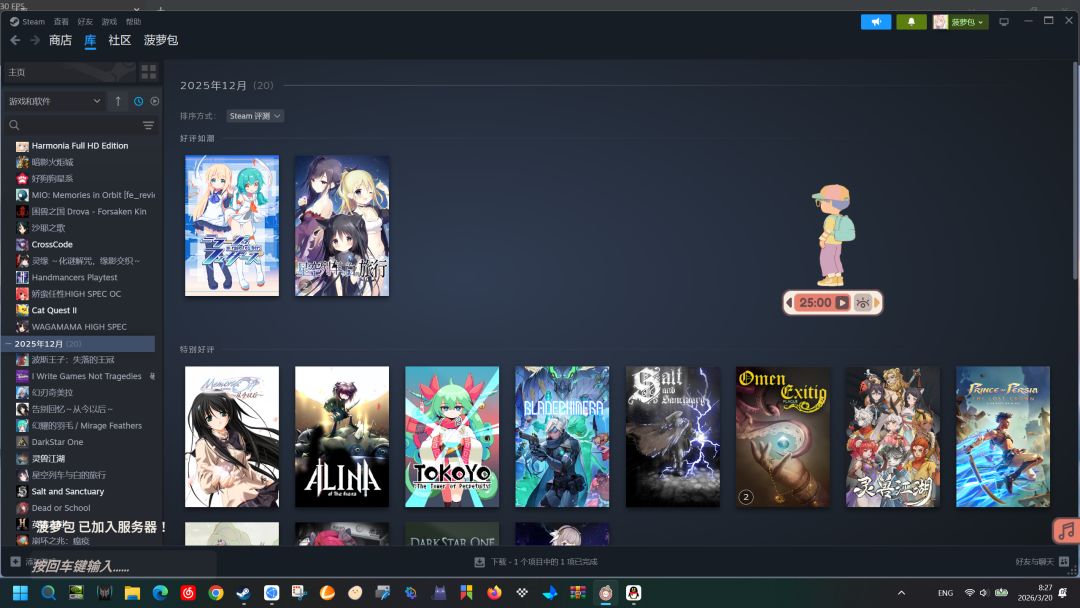Screen dimensions: 1080x608
Task: Launch Microsoft Edge from the taskbar
Action: pyautogui.click(x=160, y=593)
